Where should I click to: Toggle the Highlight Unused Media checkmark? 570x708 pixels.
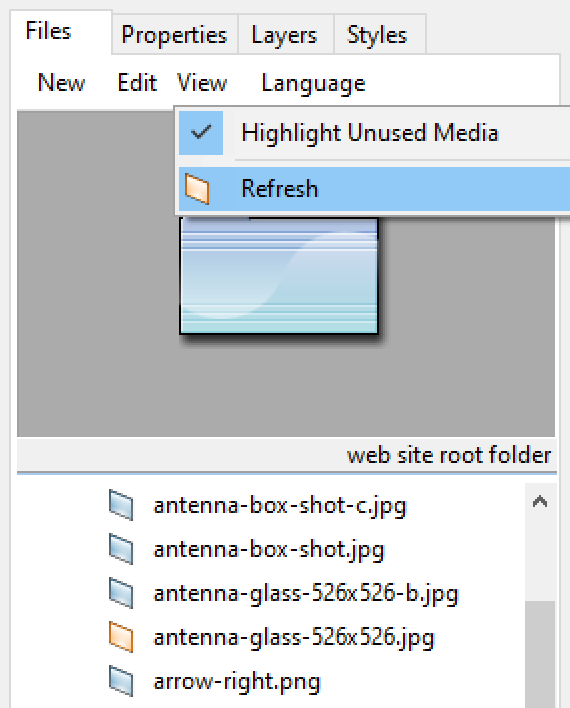201,133
